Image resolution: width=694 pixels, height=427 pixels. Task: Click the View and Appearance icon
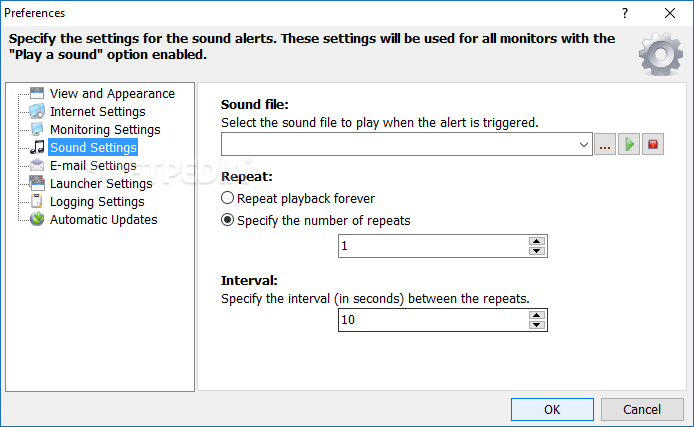pos(37,93)
